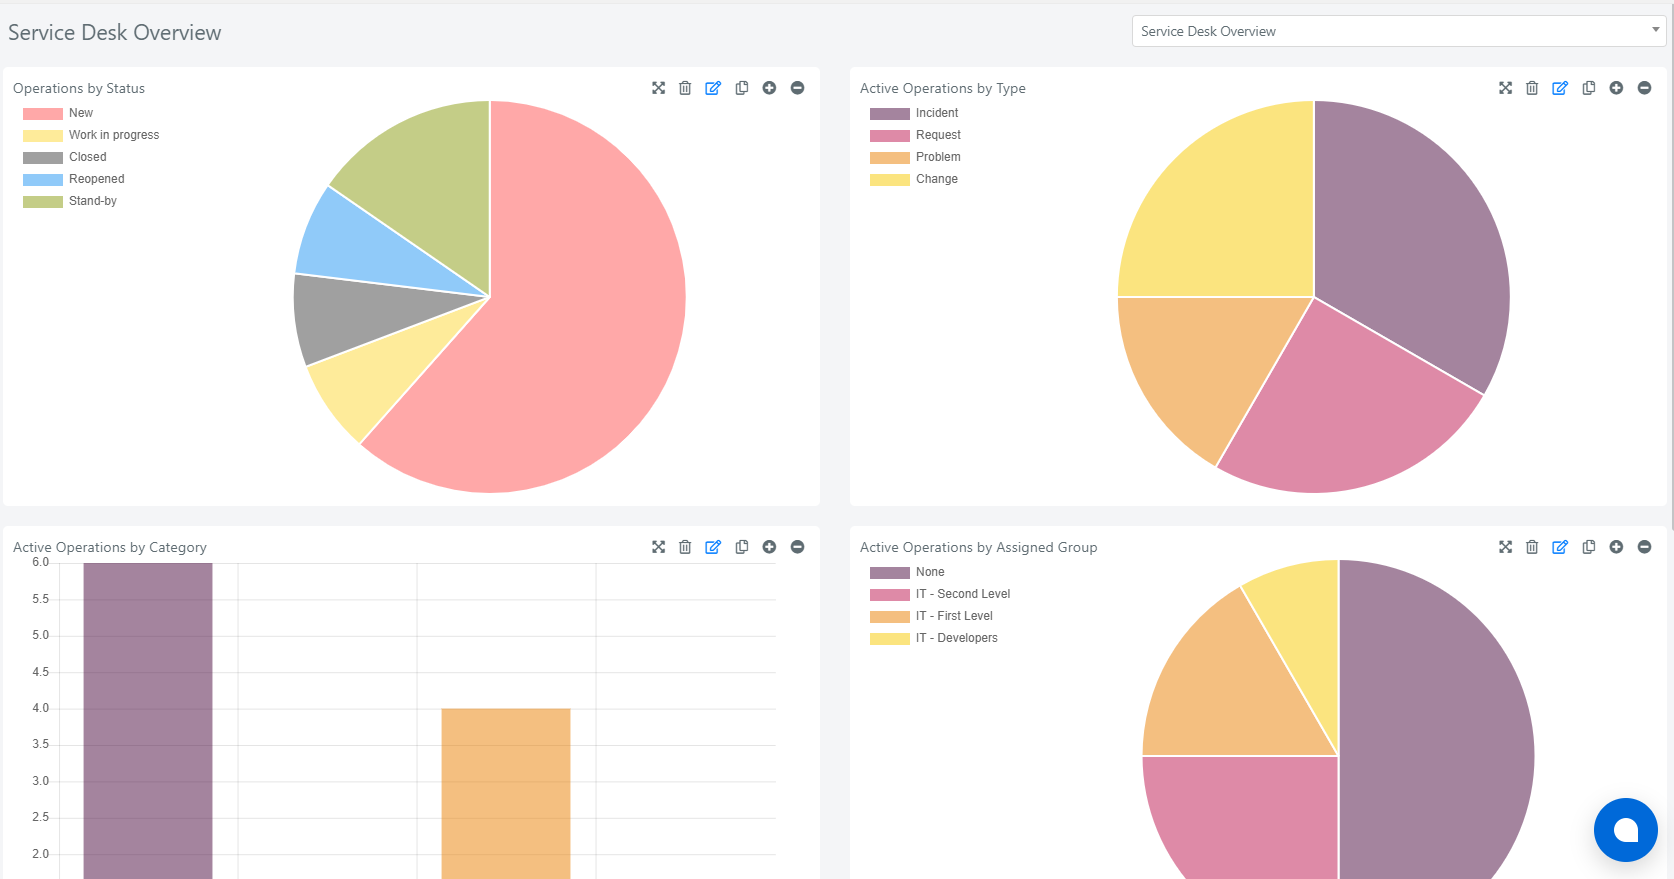Click the Reopened legend color swatch
Viewport: 1674px width, 879px height.
point(43,179)
